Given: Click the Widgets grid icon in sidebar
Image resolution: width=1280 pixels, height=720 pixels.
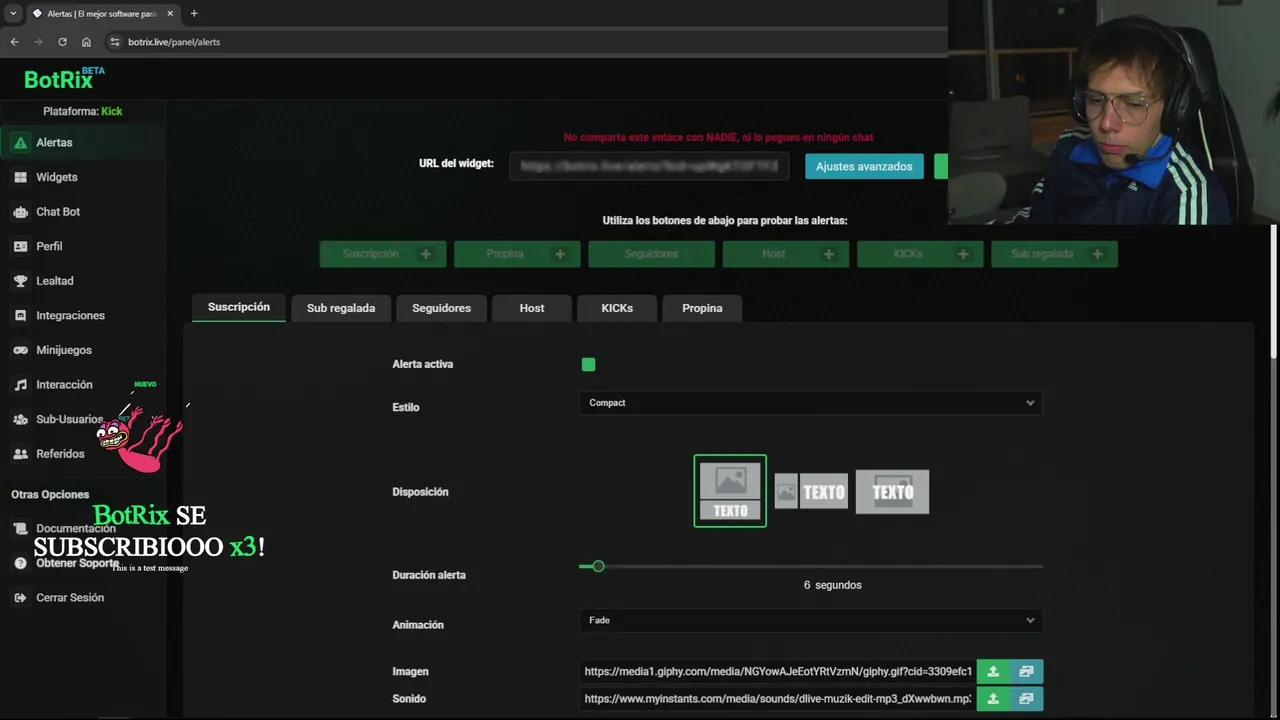Looking at the screenshot, I should tap(20, 177).
